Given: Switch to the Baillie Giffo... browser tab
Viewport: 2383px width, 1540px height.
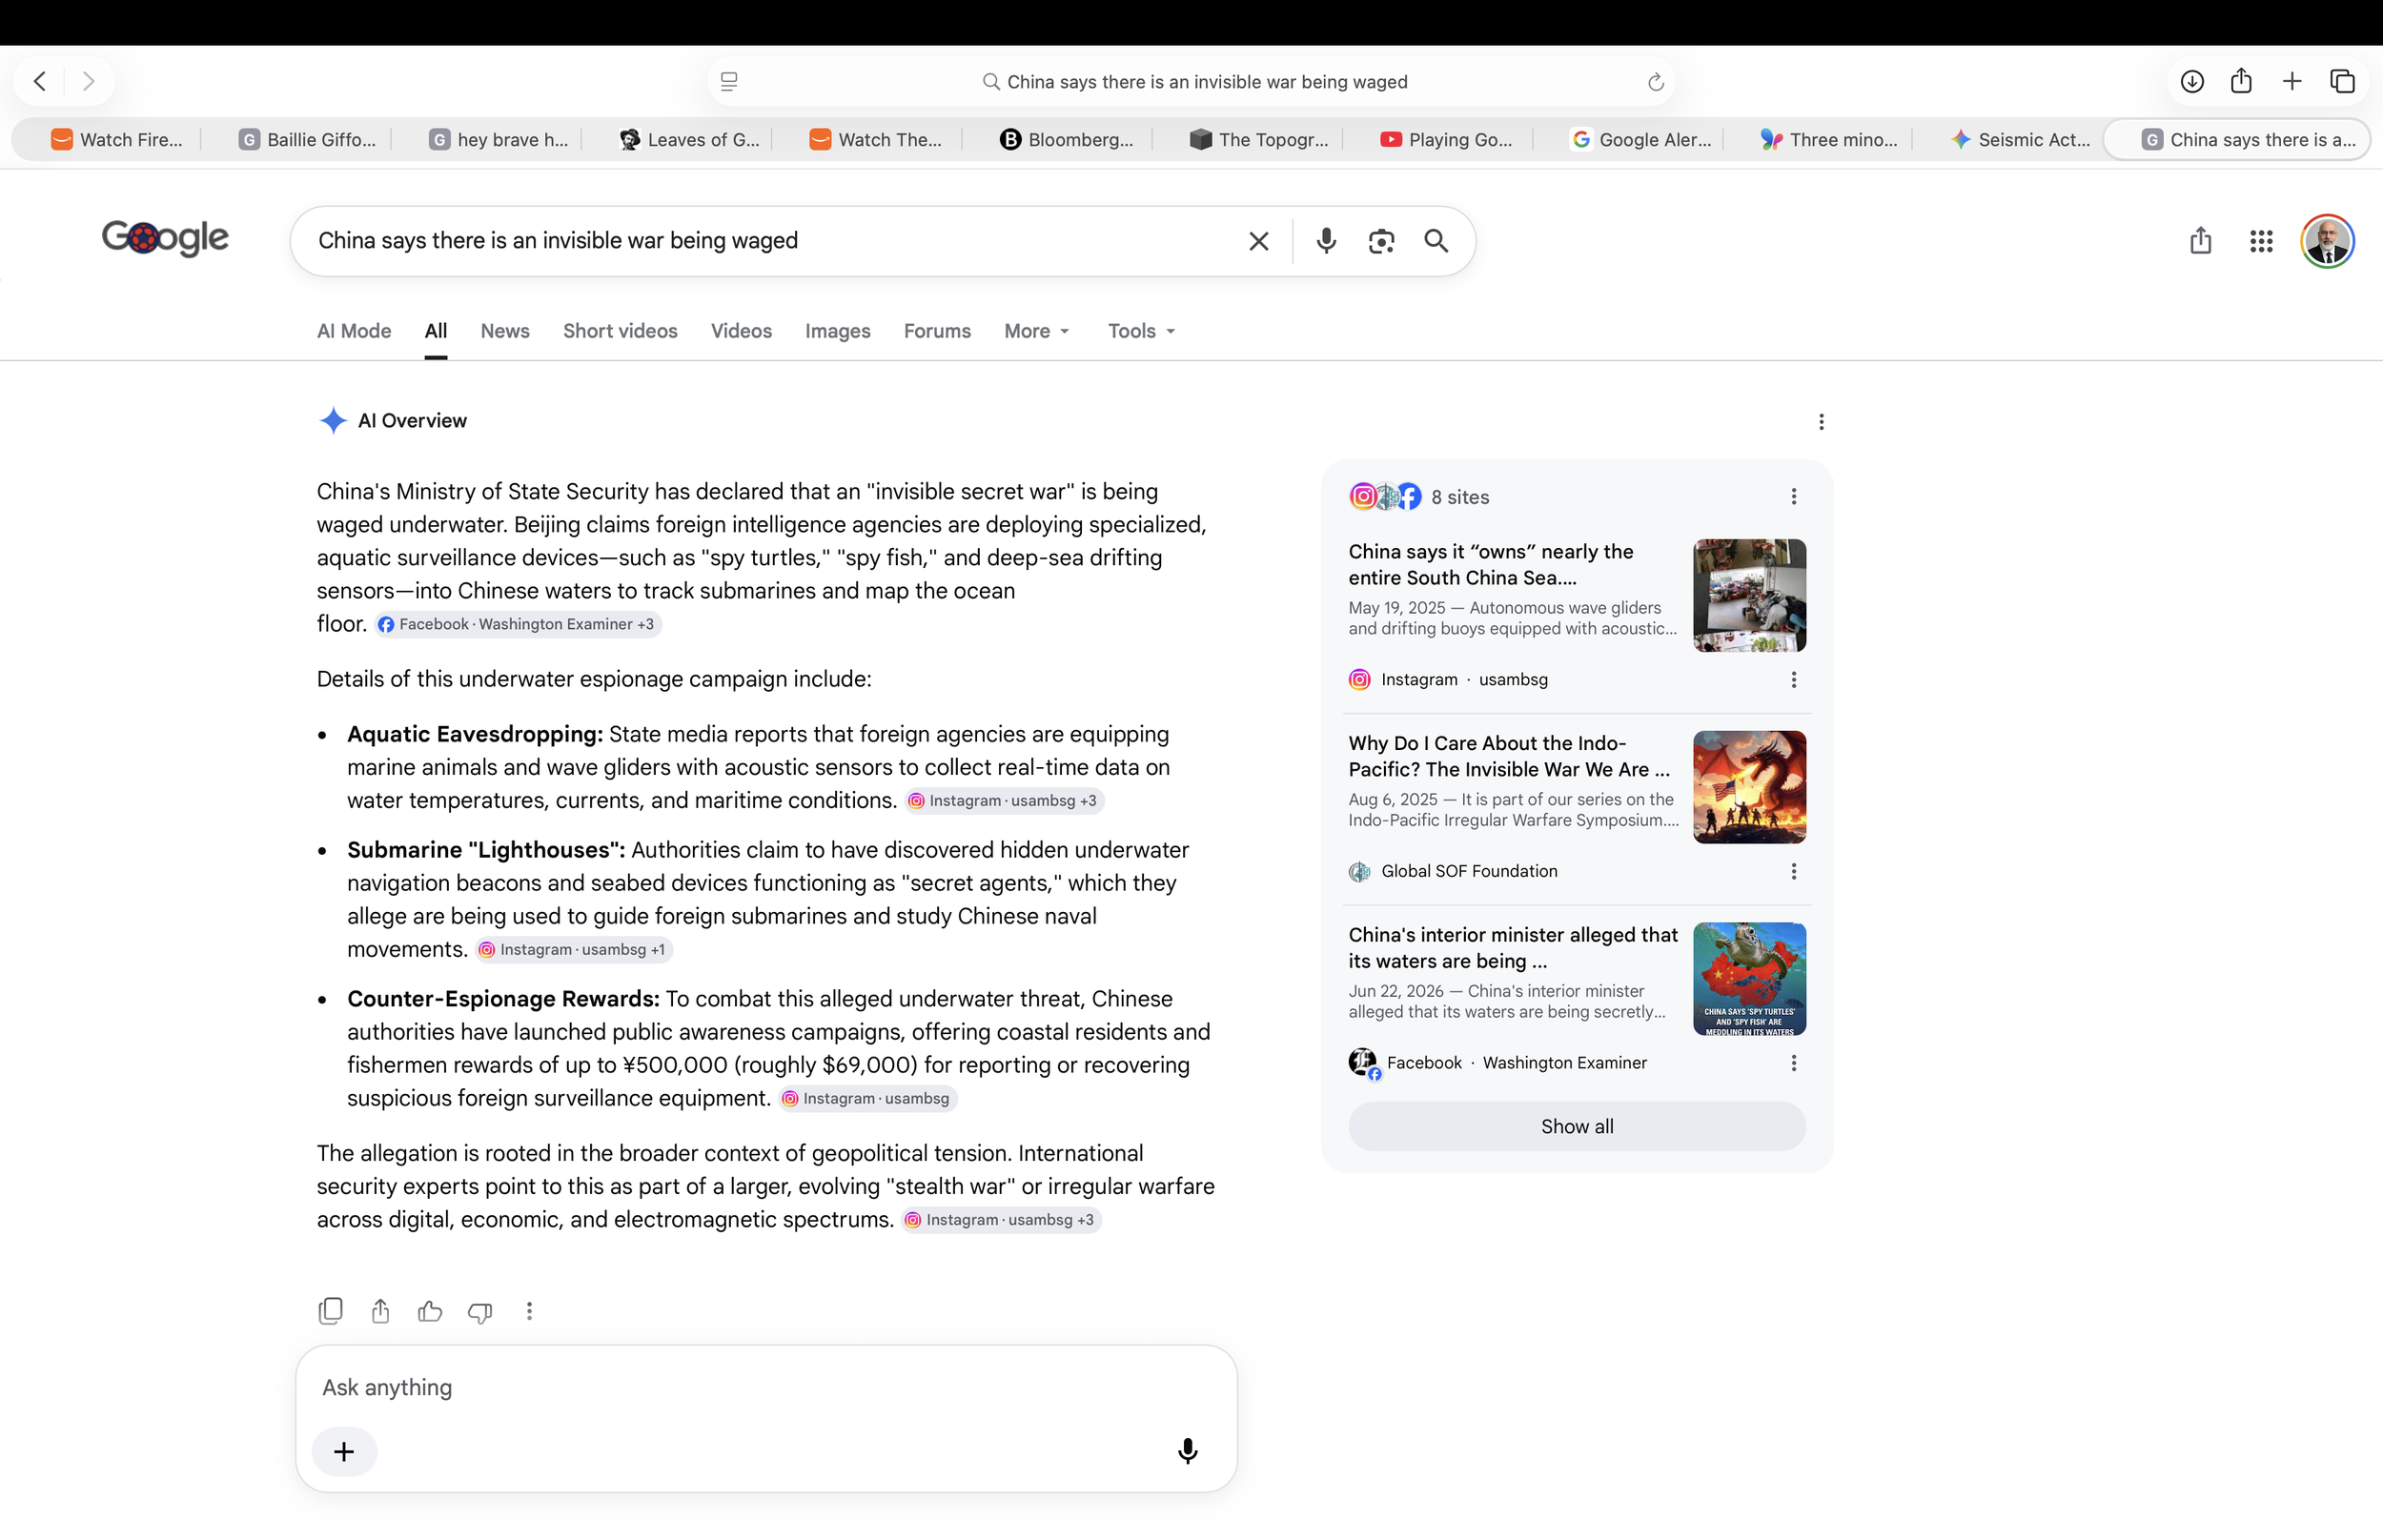Looking at the screenshot, I should [x=307, y=140].
